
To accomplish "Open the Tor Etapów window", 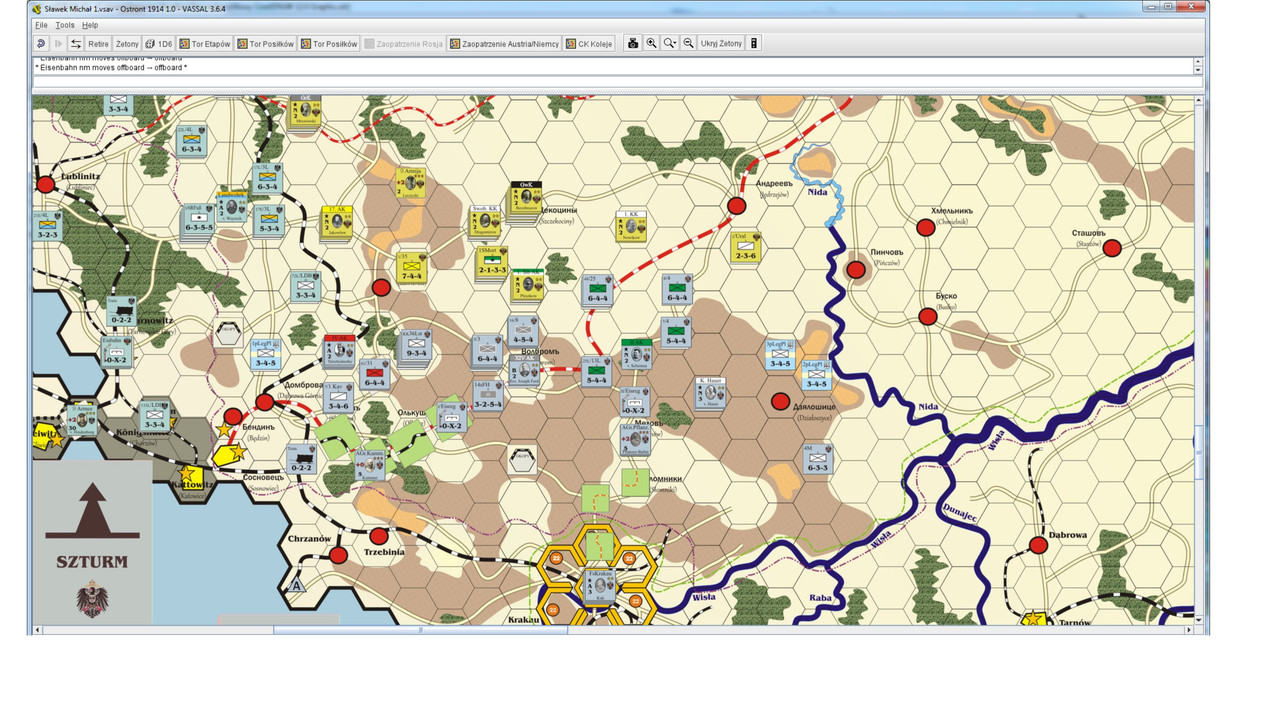I will click(x=205, y=43).
